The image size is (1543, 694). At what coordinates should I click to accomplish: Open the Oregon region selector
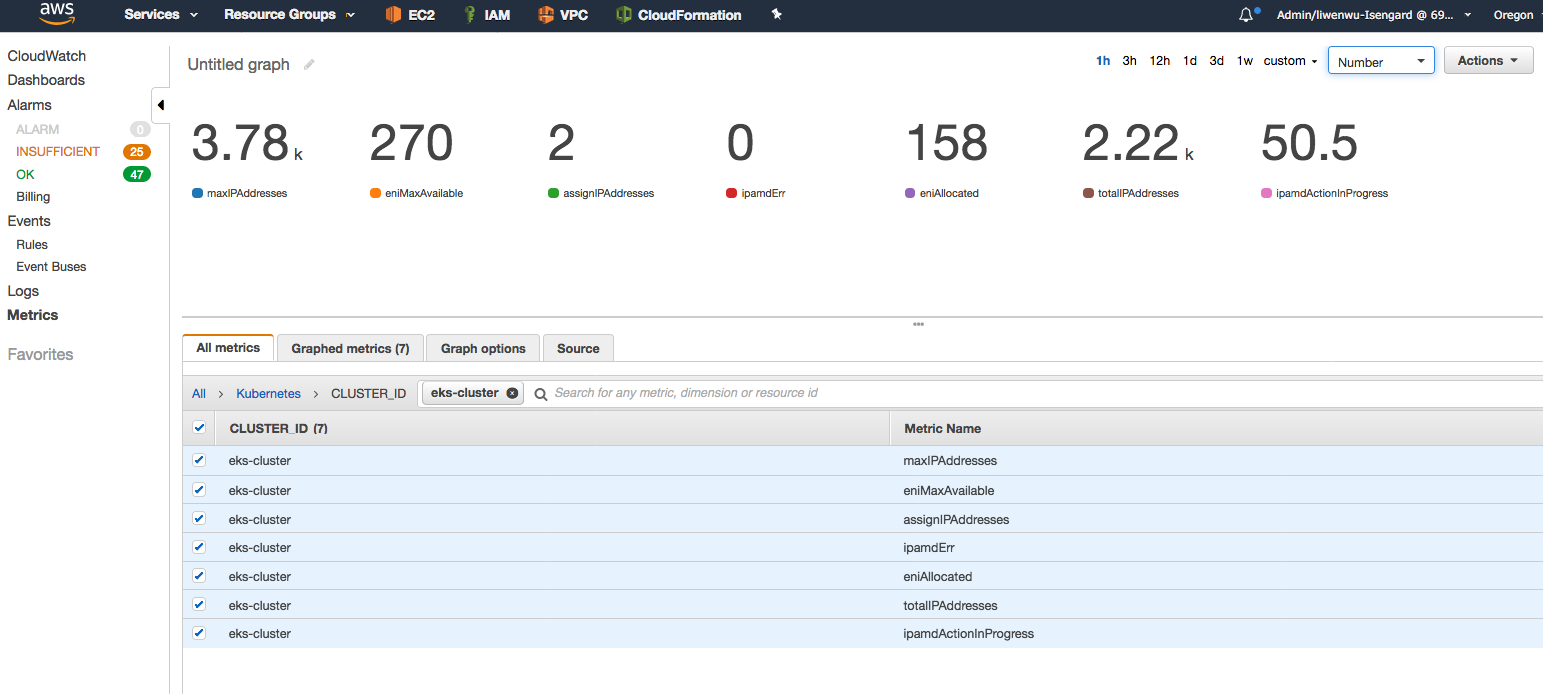point(1518,15)
